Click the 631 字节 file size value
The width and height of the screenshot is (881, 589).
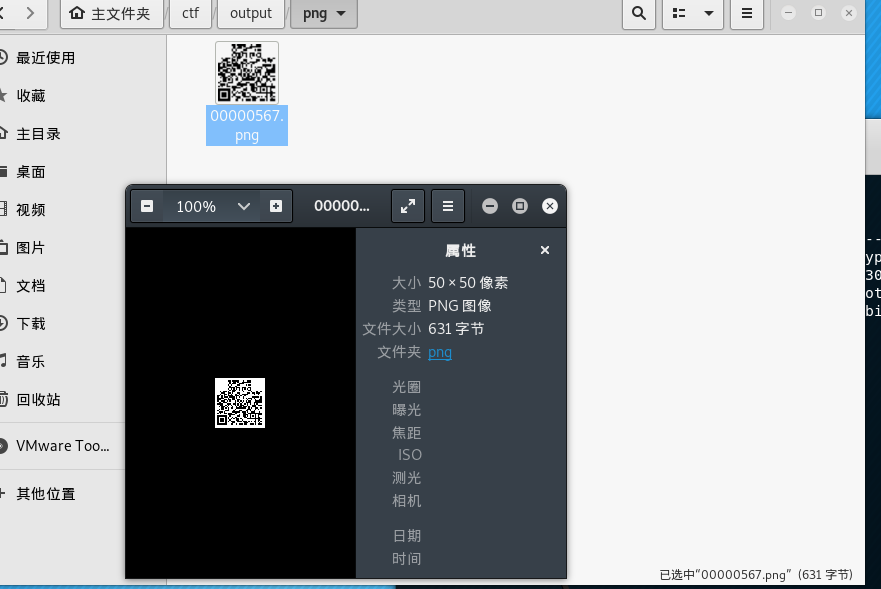[x=456, y=329]
